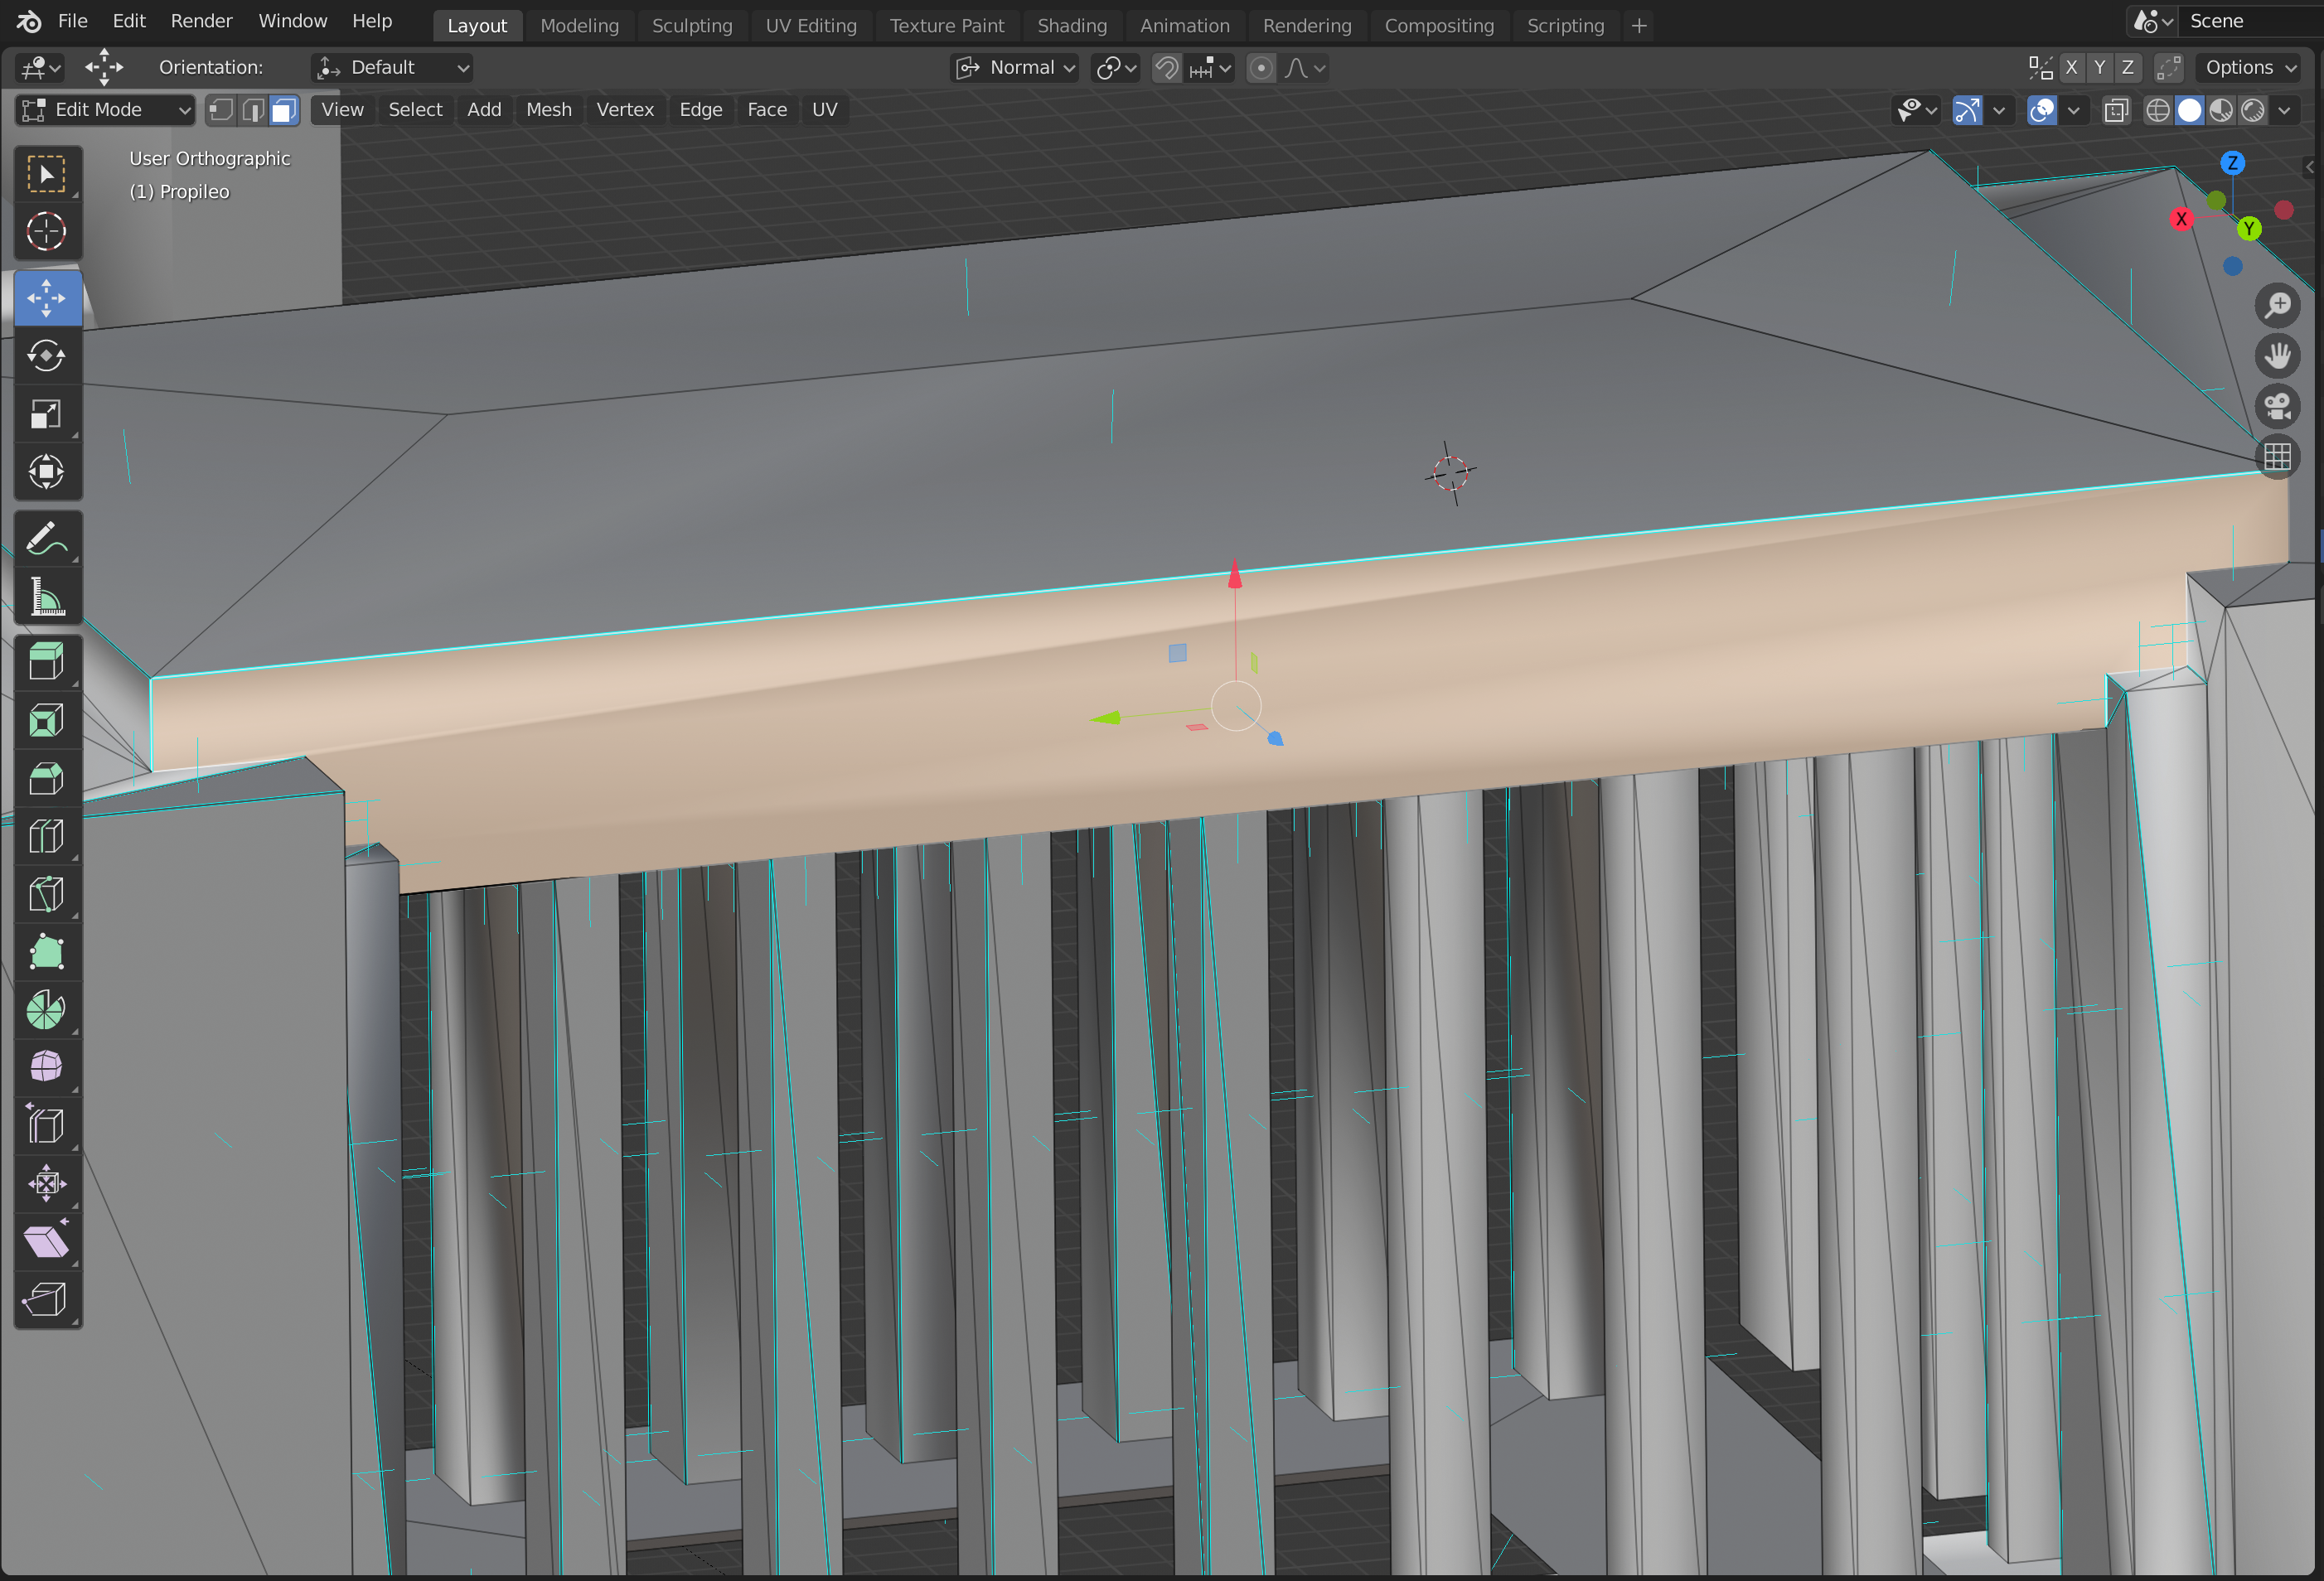
Task: Select the Measure tool
Action: (46, 597)
